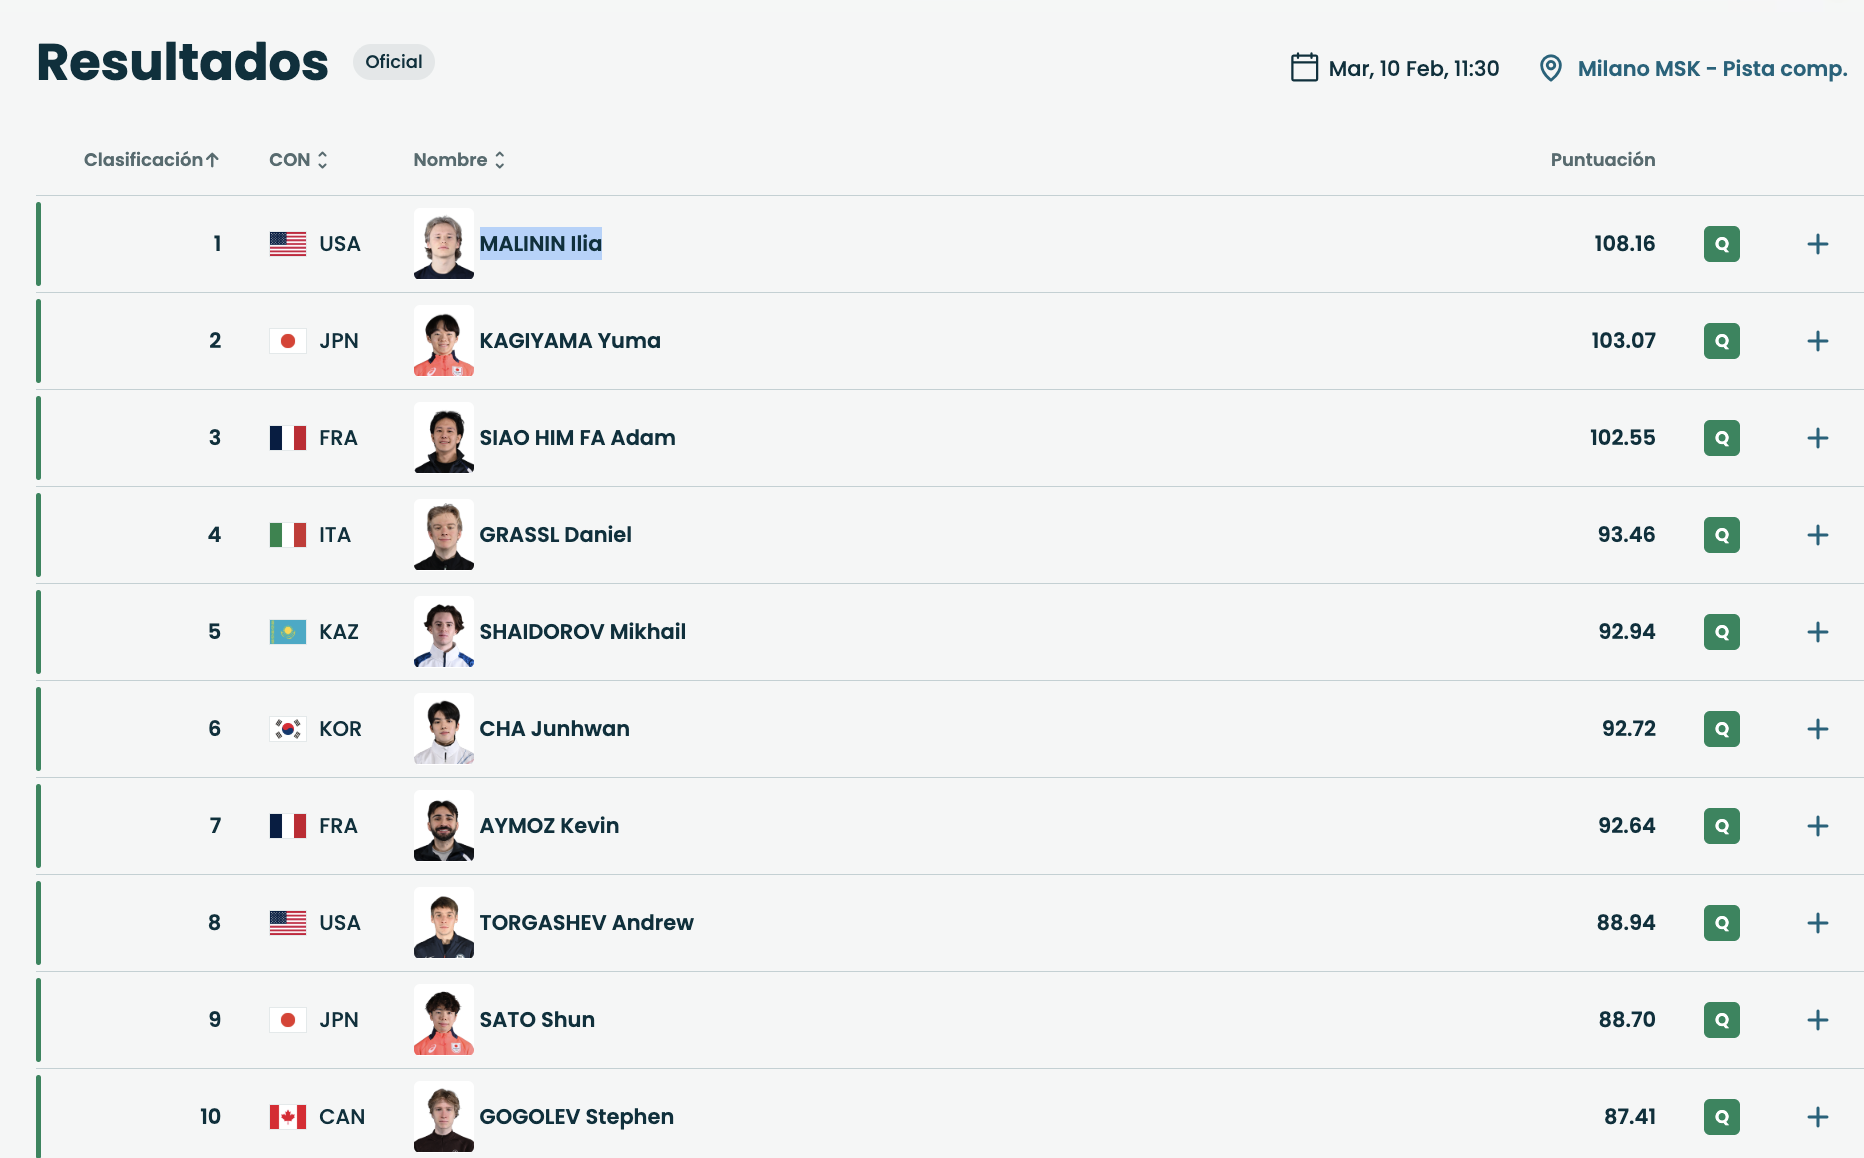The image size is (1864, 1158).
Task: Click the USA flag in Malinin's row
Action: click(x=288, y=244)
